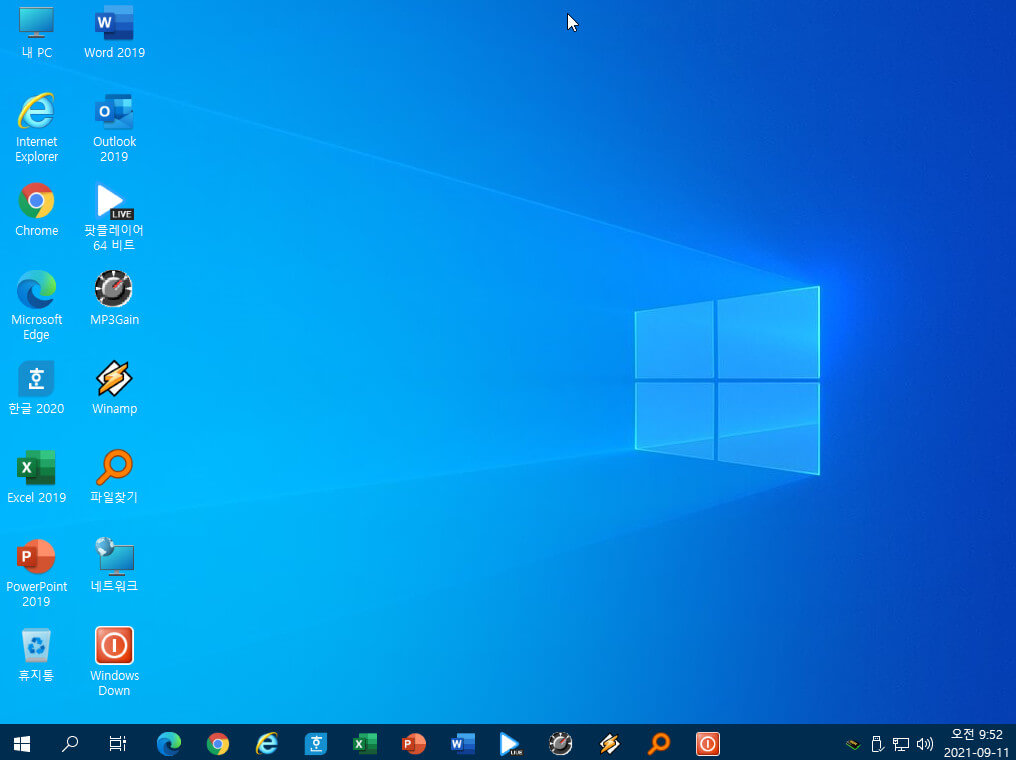Launch Excel from the taskbar
The height and width of the screenshot is (760, 1016).
pos(365,743)
